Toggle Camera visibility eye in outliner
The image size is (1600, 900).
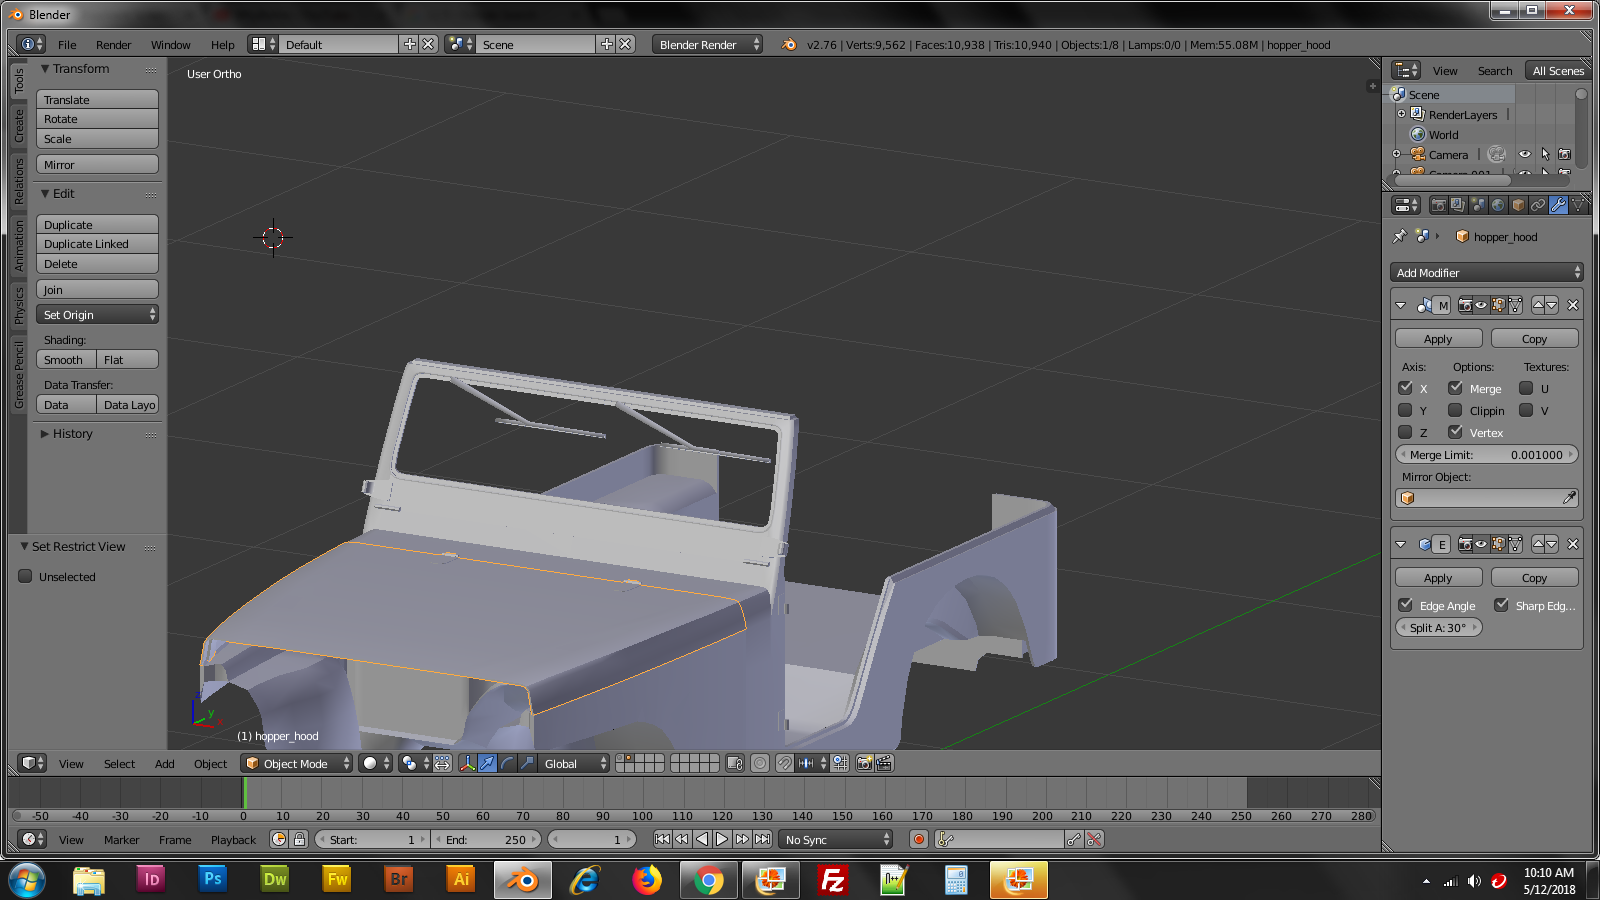(1524, 155)
